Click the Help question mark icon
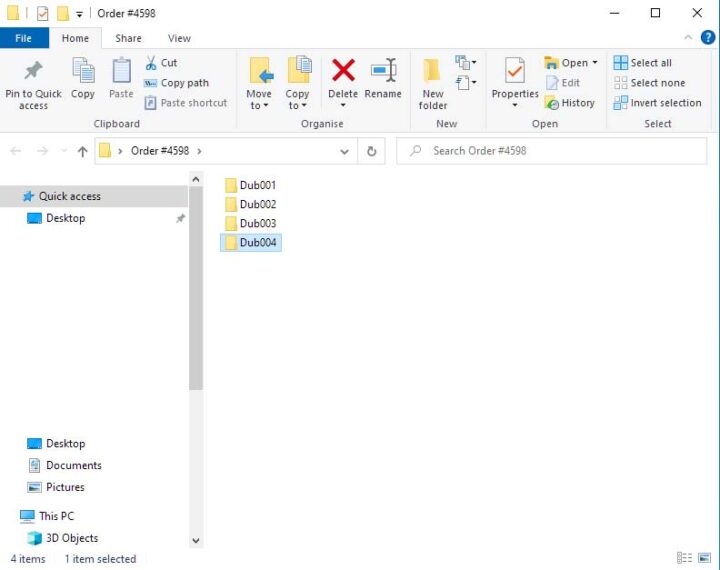 (707, 38)
